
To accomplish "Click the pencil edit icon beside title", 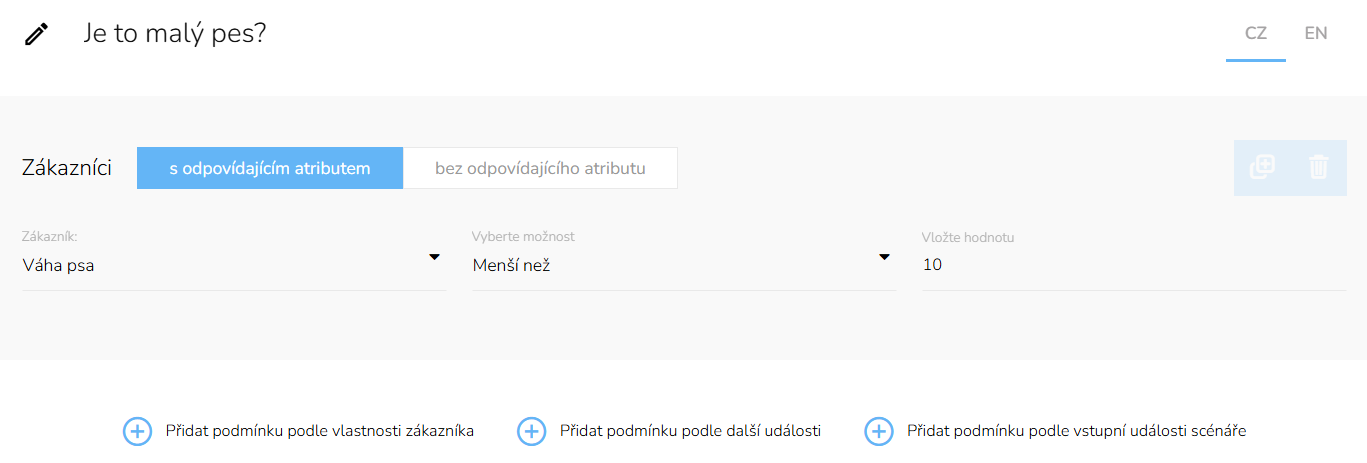I will pos(36,35).
